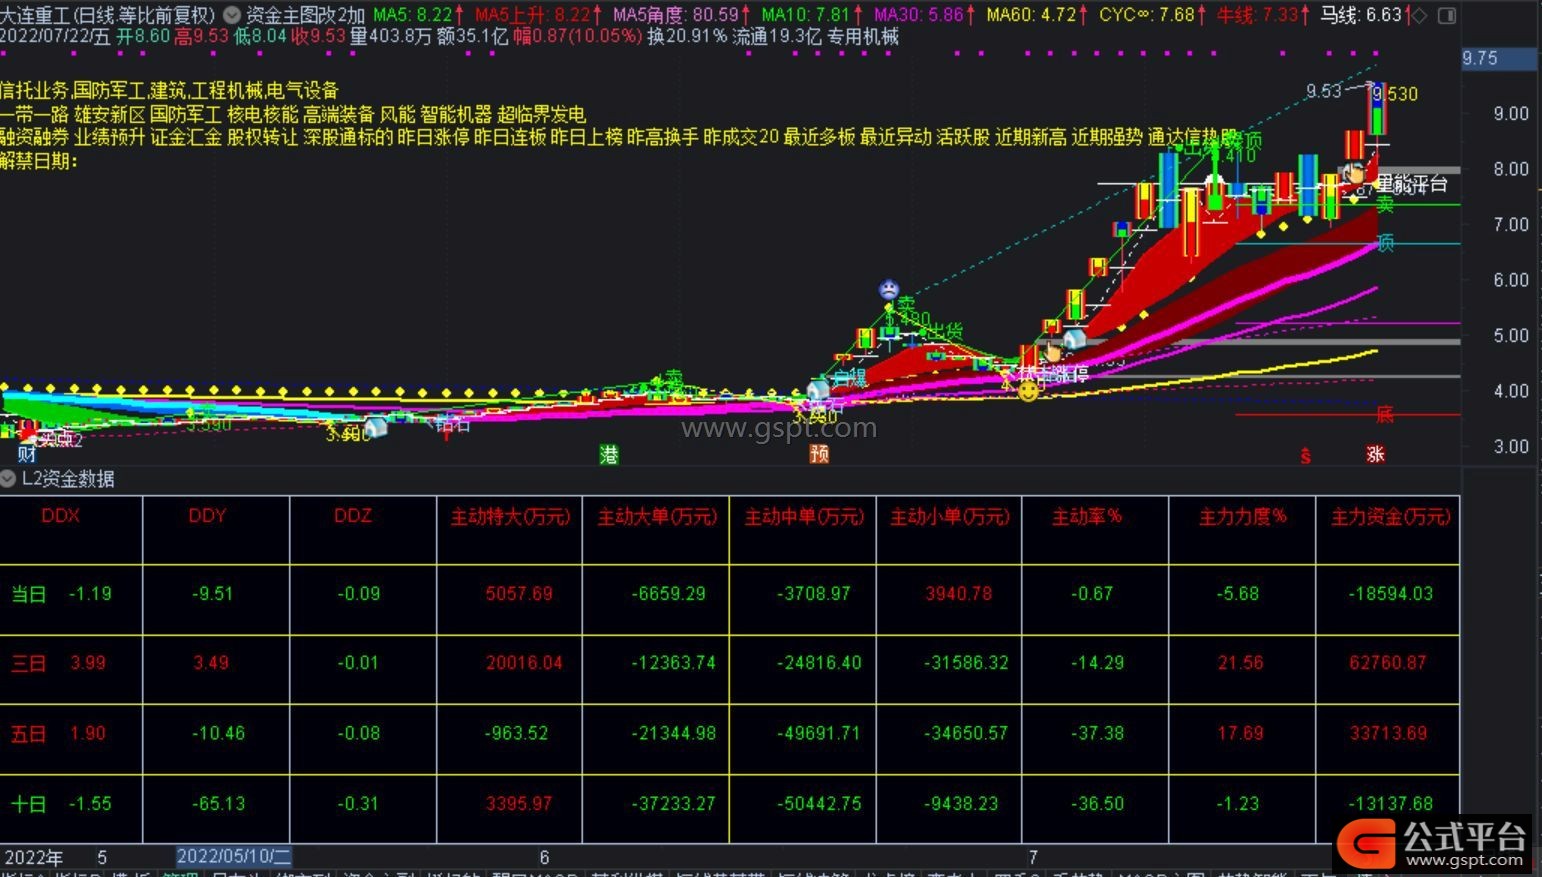The width and height of the screenshot is (1542, 877).
Task: Click the 主动小单(万元) column header
Action: pos(950,516)
